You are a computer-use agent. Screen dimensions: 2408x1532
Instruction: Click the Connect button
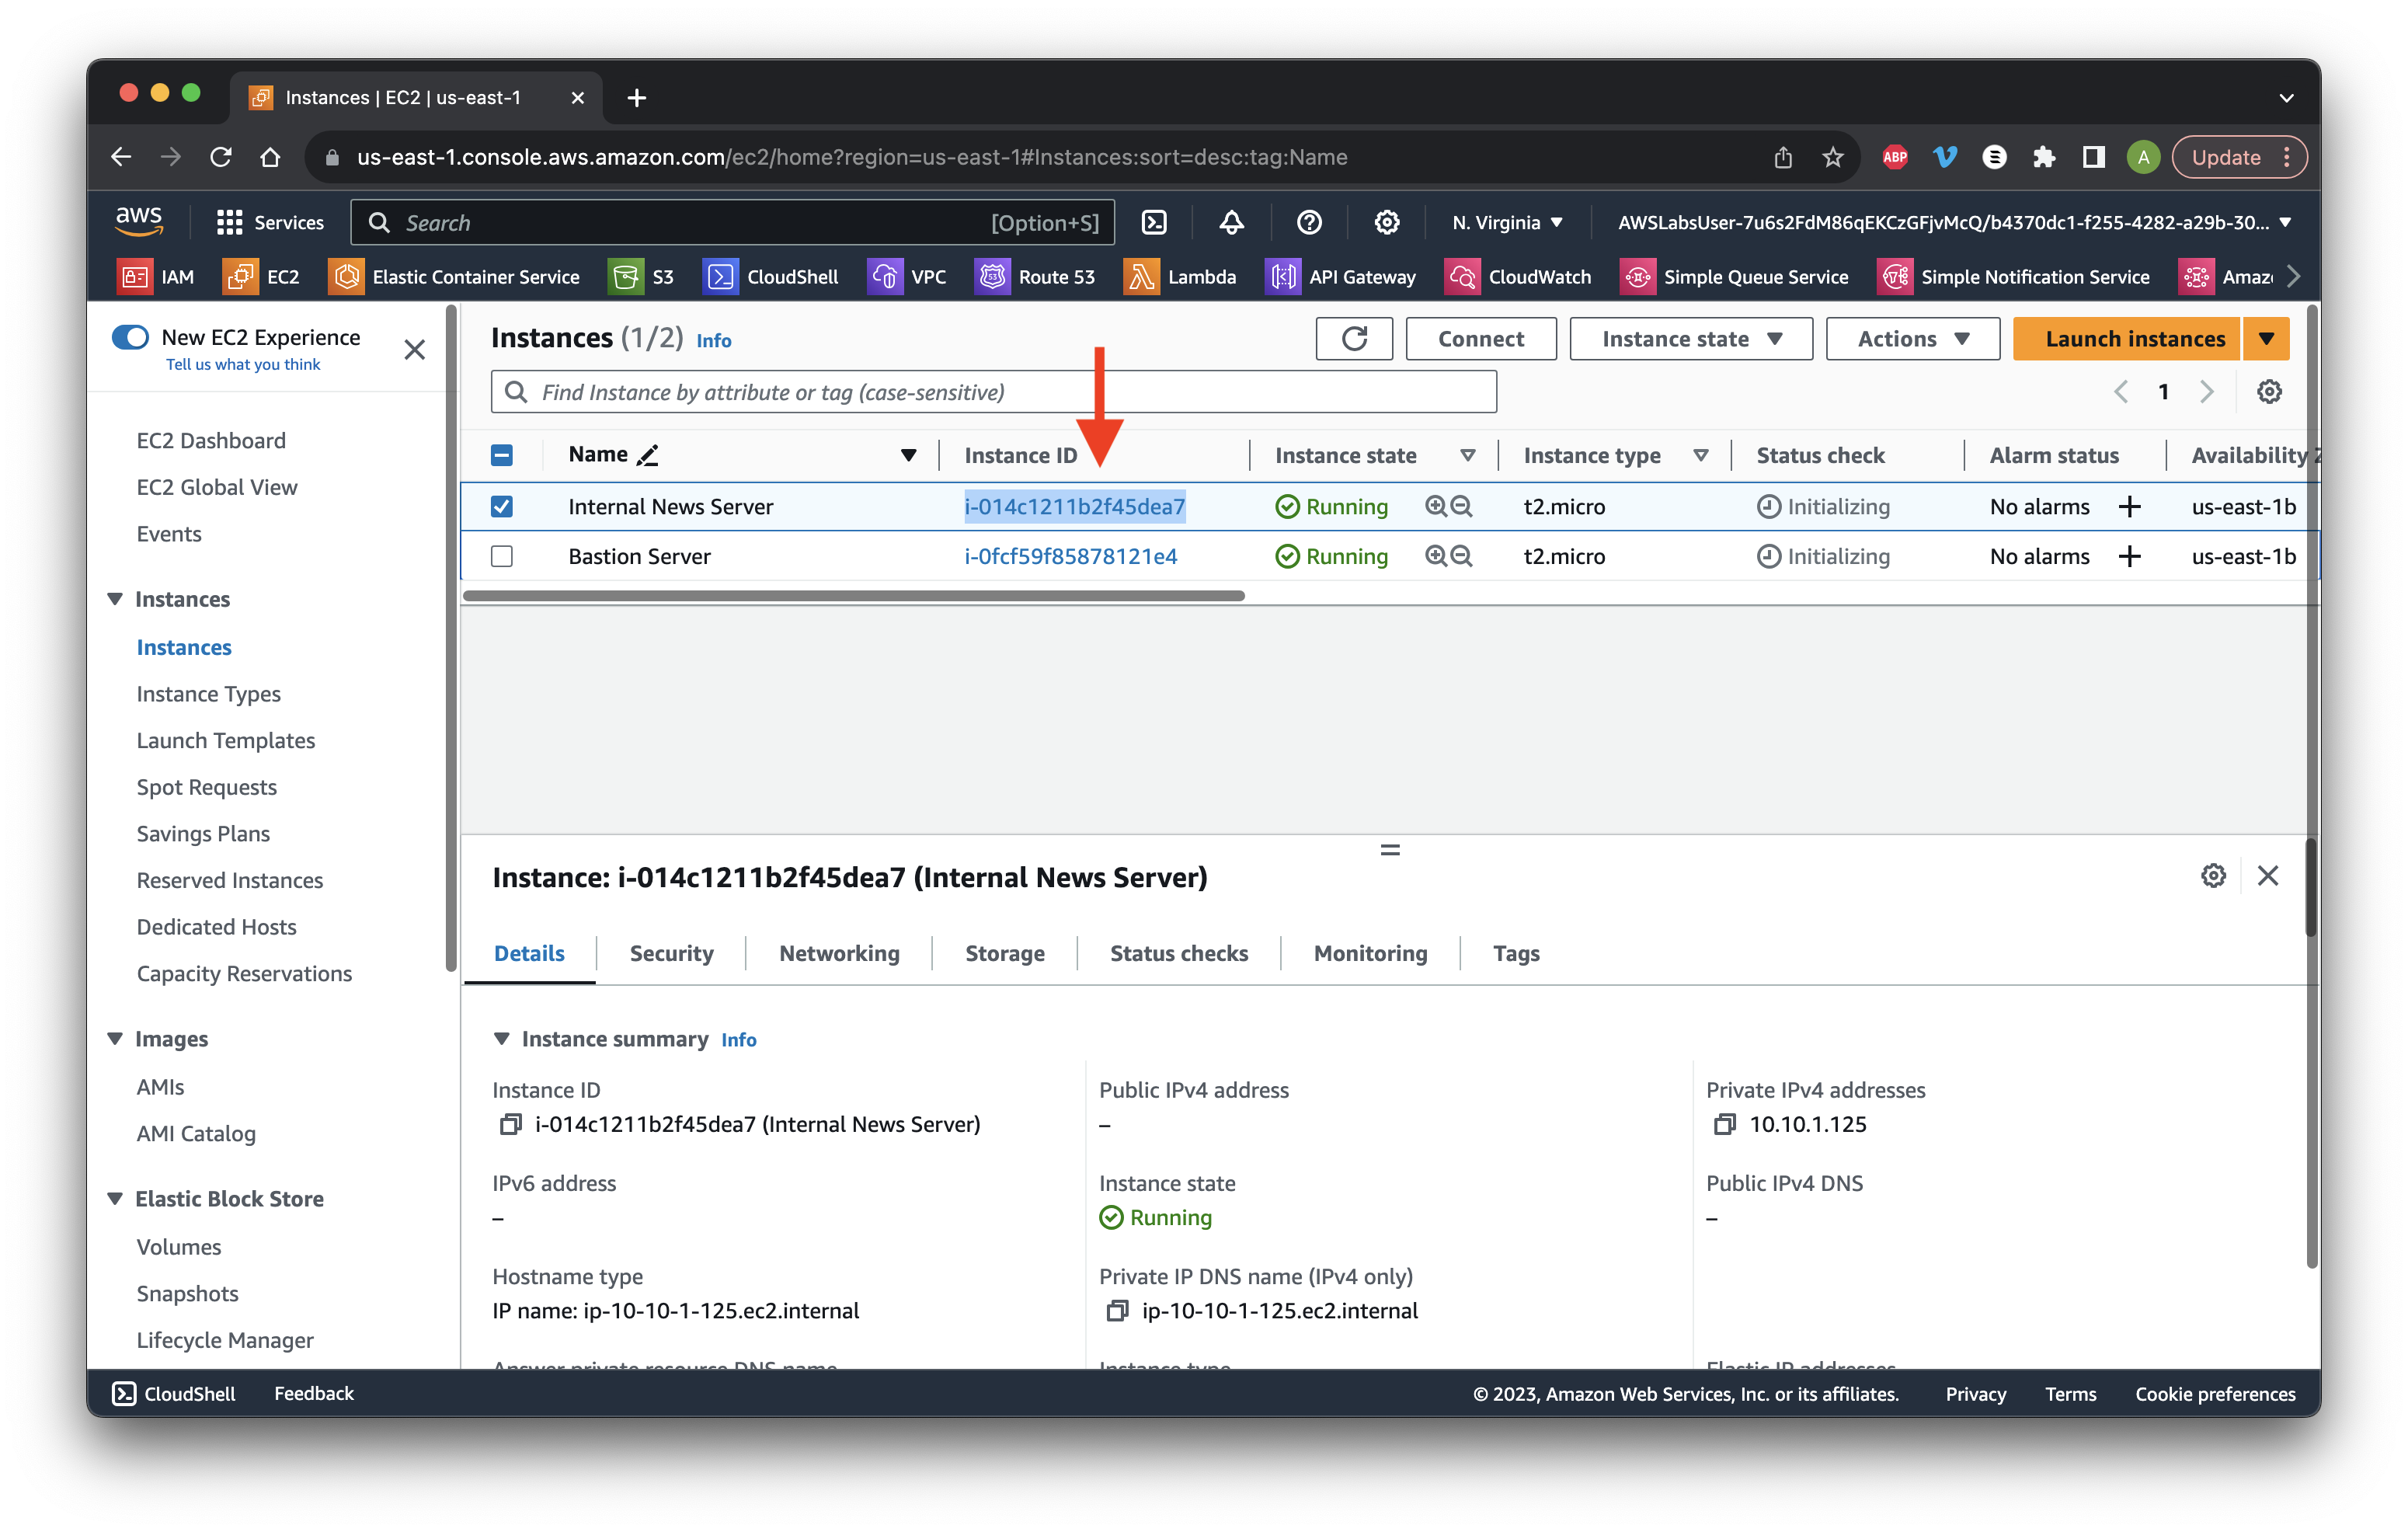pyautogui.click(x=1481, y=339)
